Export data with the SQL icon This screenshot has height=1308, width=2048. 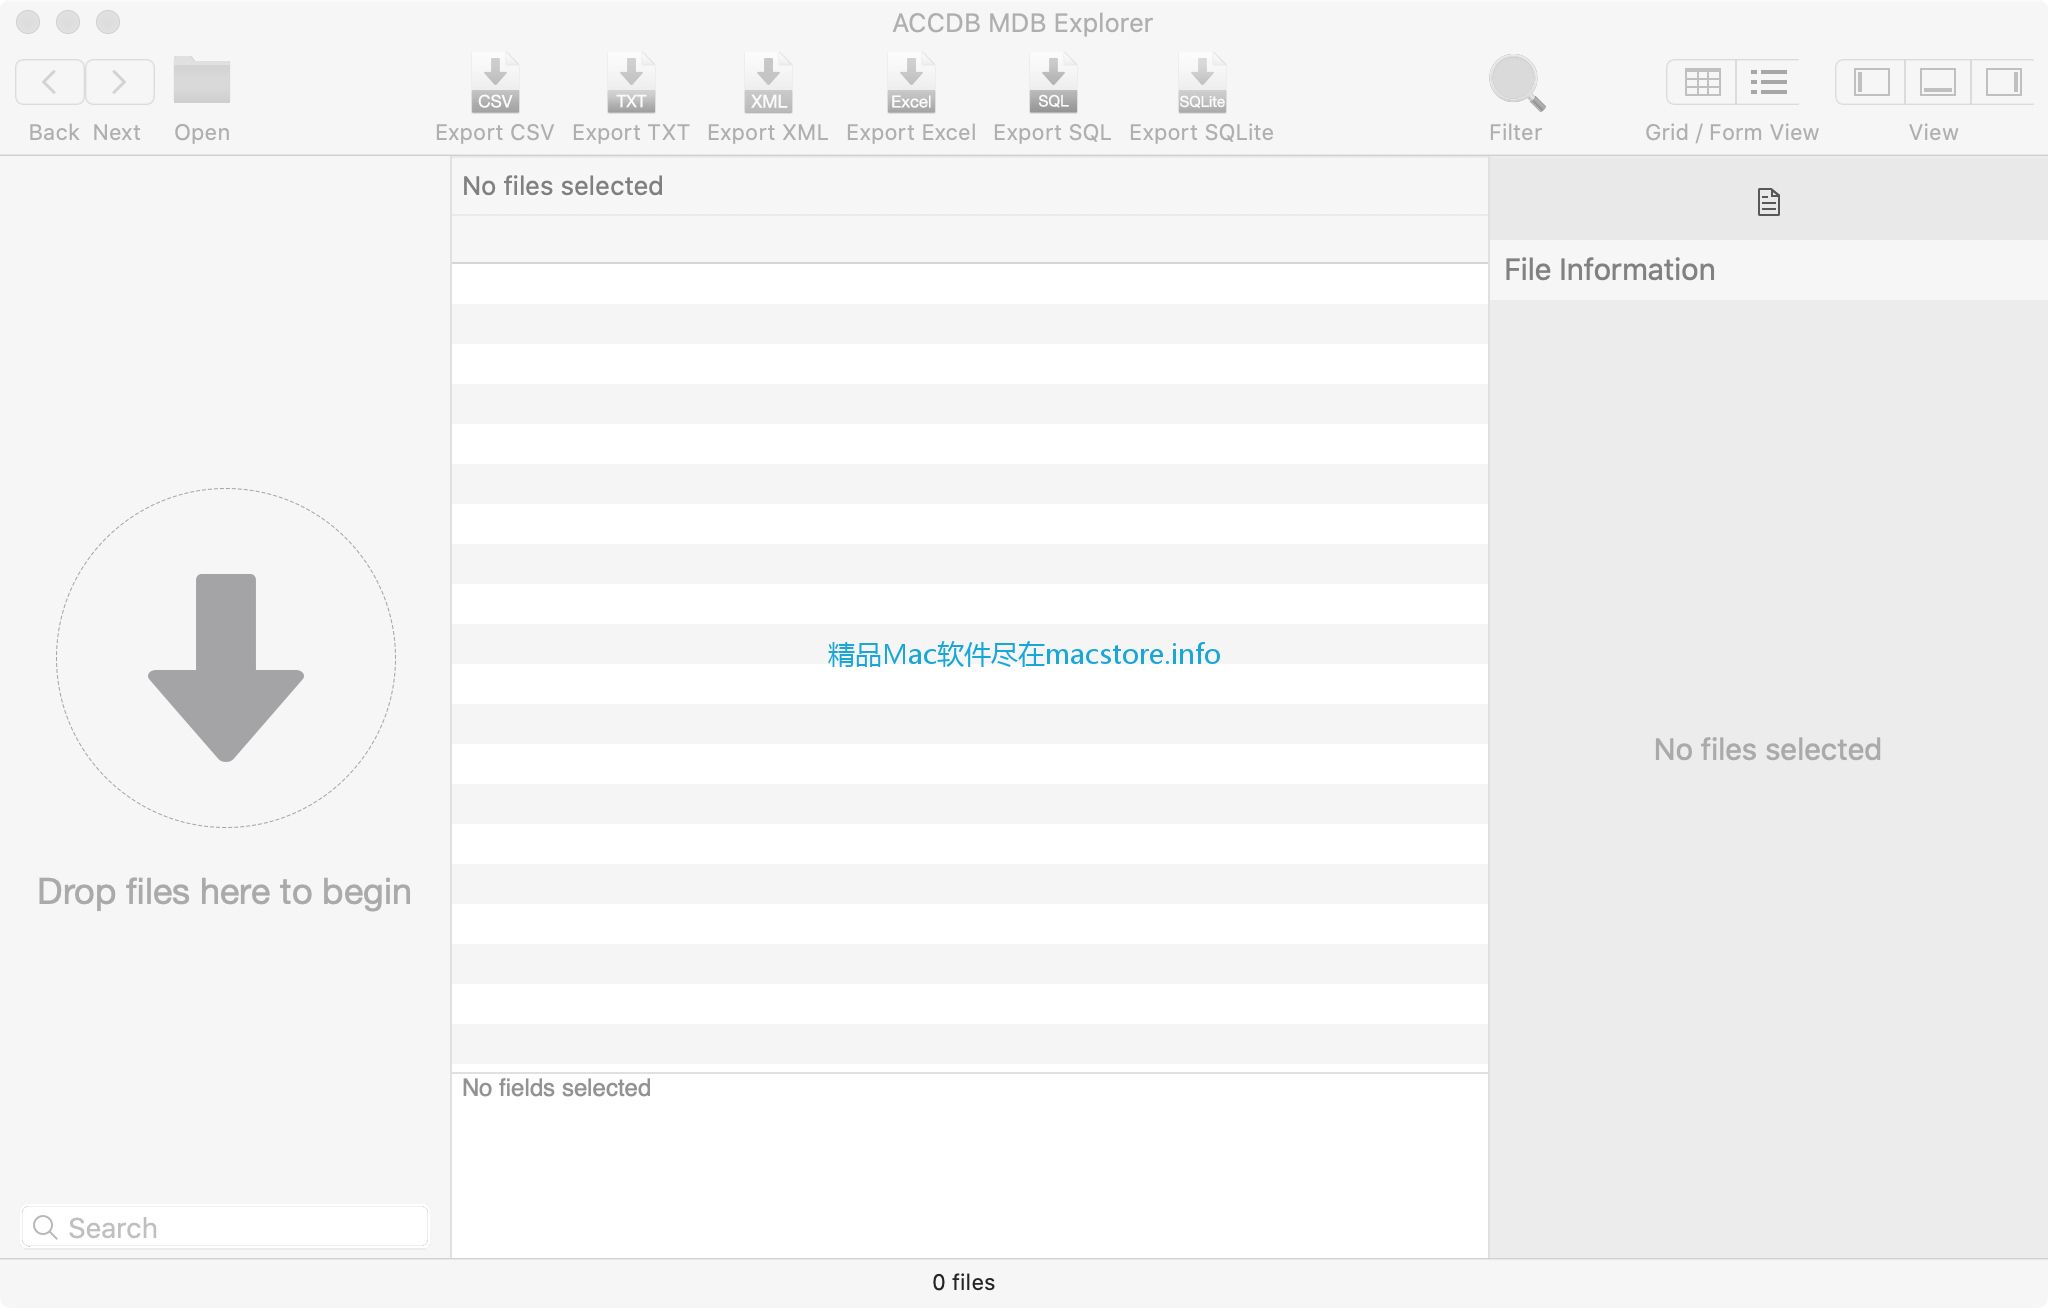click(1053, 82)
